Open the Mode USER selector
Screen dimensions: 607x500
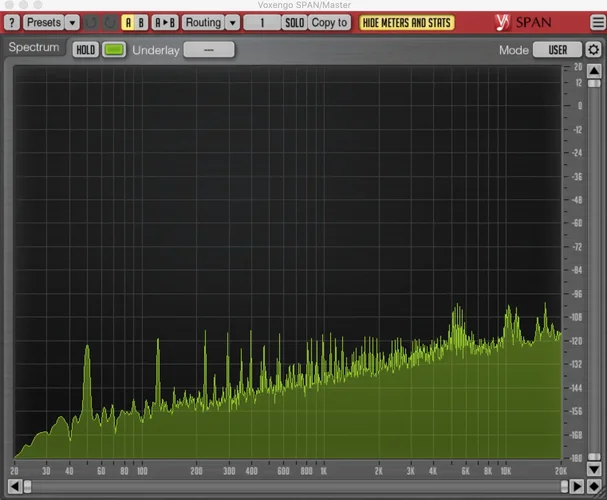coord(557,49)
